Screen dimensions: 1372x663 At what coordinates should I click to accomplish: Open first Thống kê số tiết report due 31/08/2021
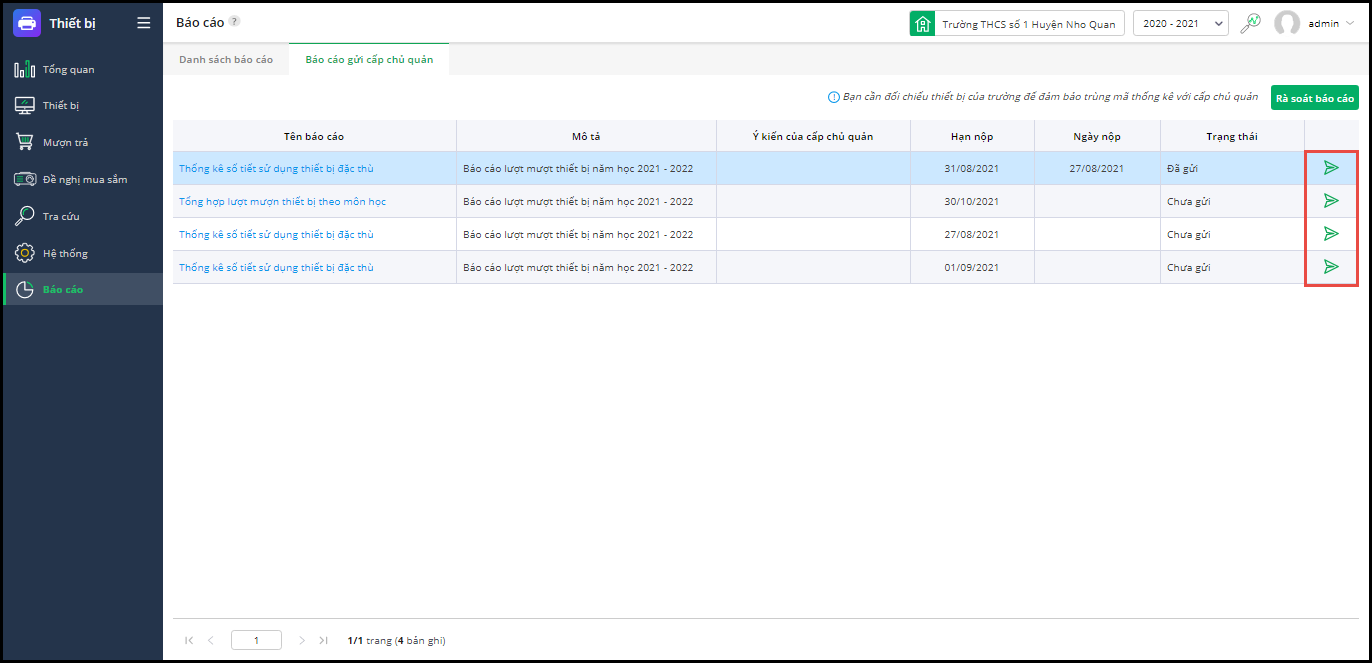point(276,168)
